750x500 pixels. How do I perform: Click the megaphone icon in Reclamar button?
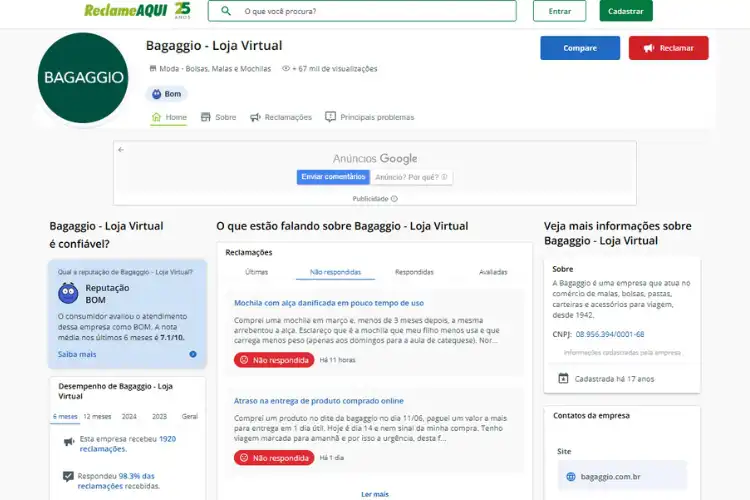click(x=649, y=48)
